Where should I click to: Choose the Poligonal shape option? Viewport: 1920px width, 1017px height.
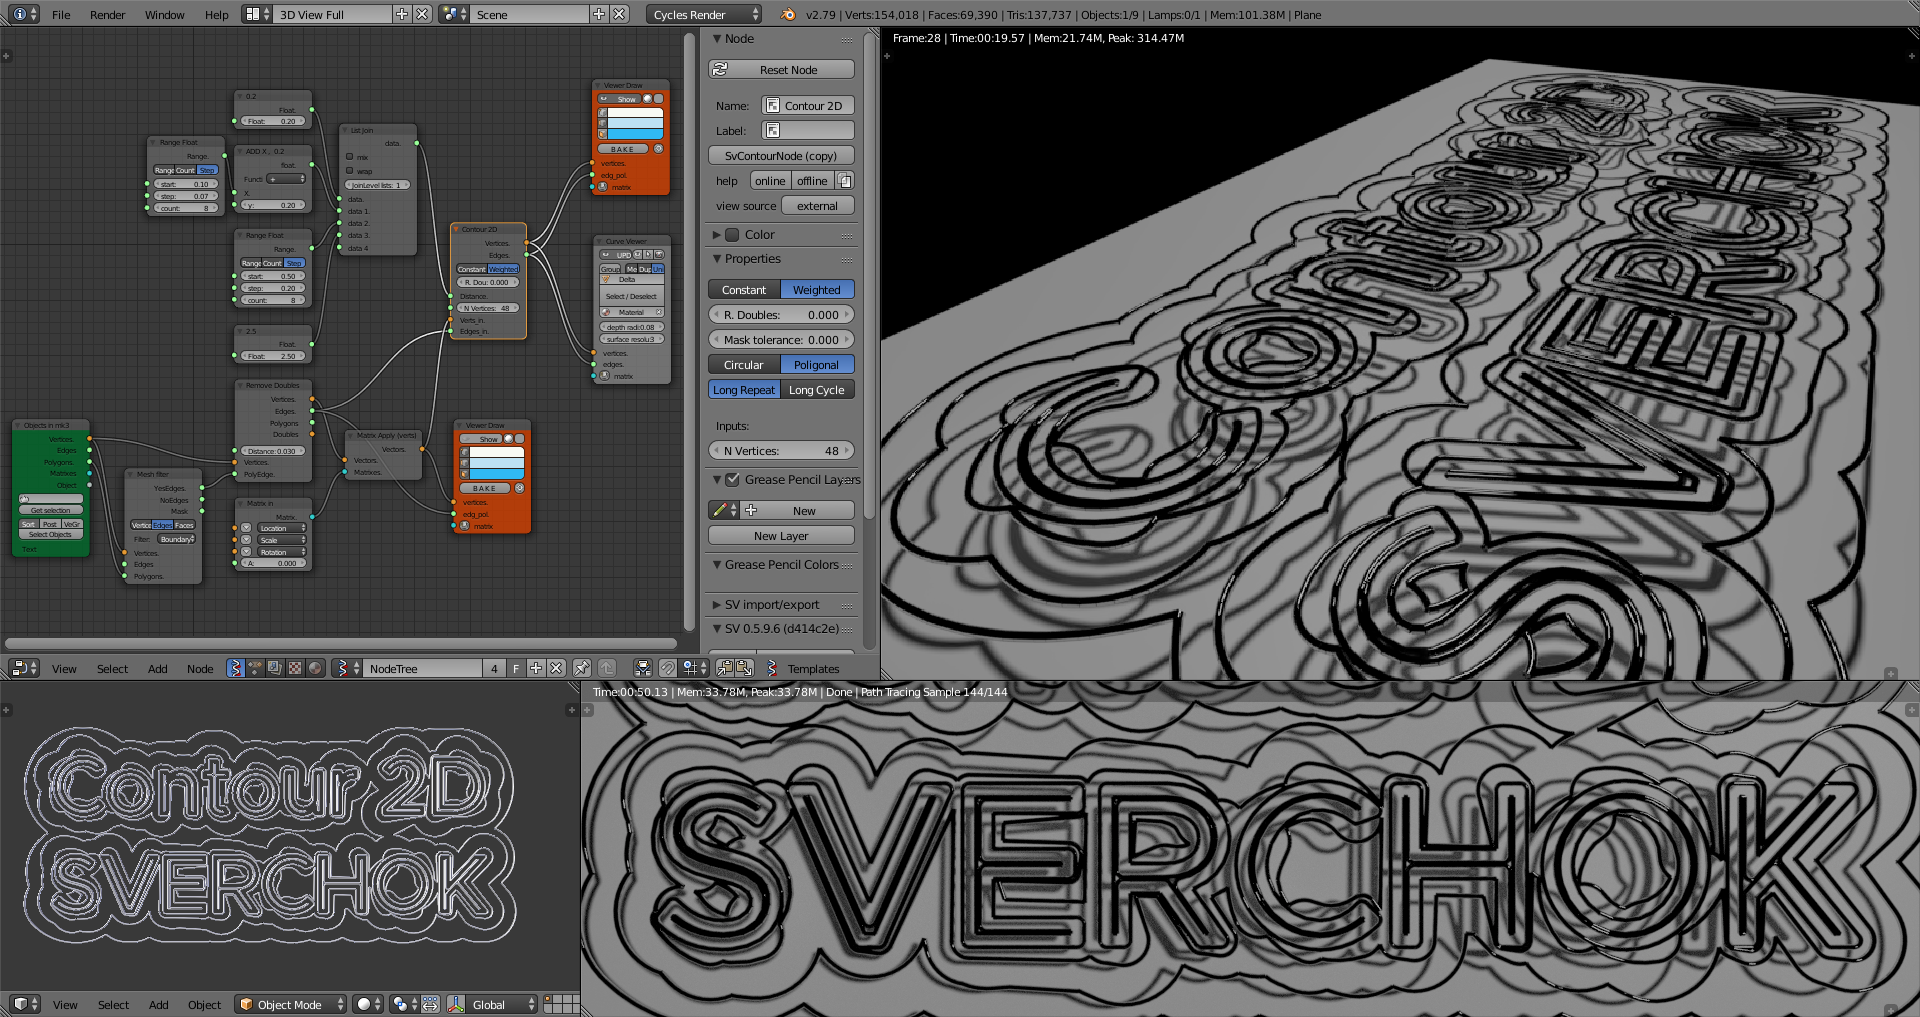[817, 364]
